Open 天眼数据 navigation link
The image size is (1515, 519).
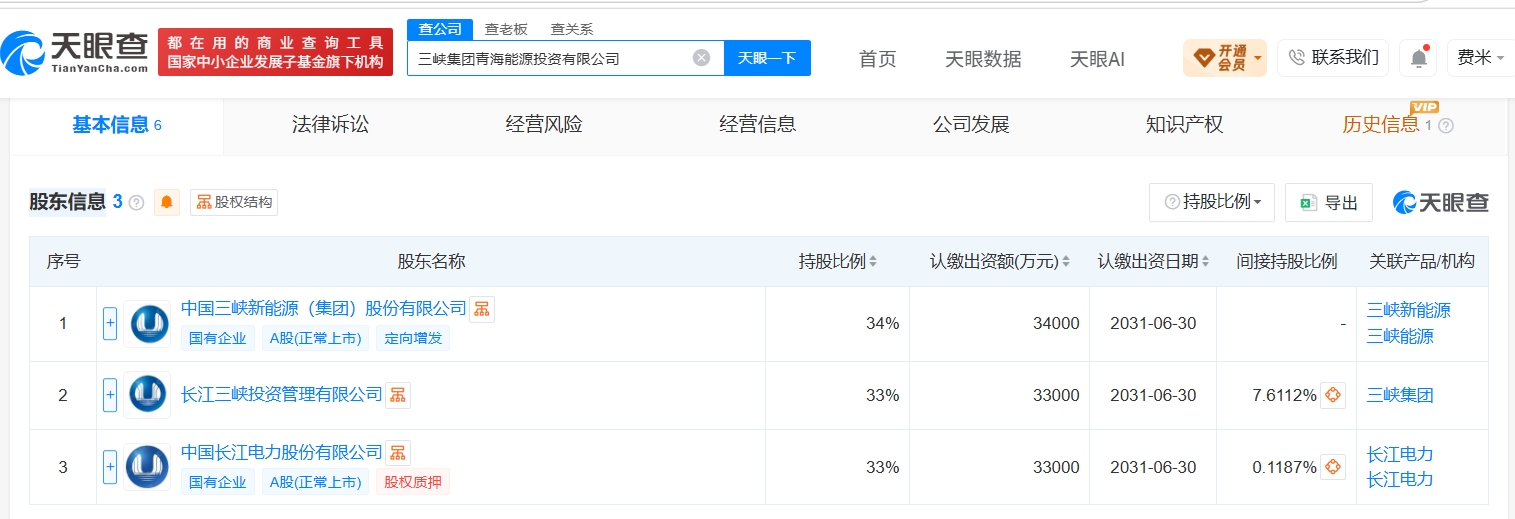[x=983, y=59]
